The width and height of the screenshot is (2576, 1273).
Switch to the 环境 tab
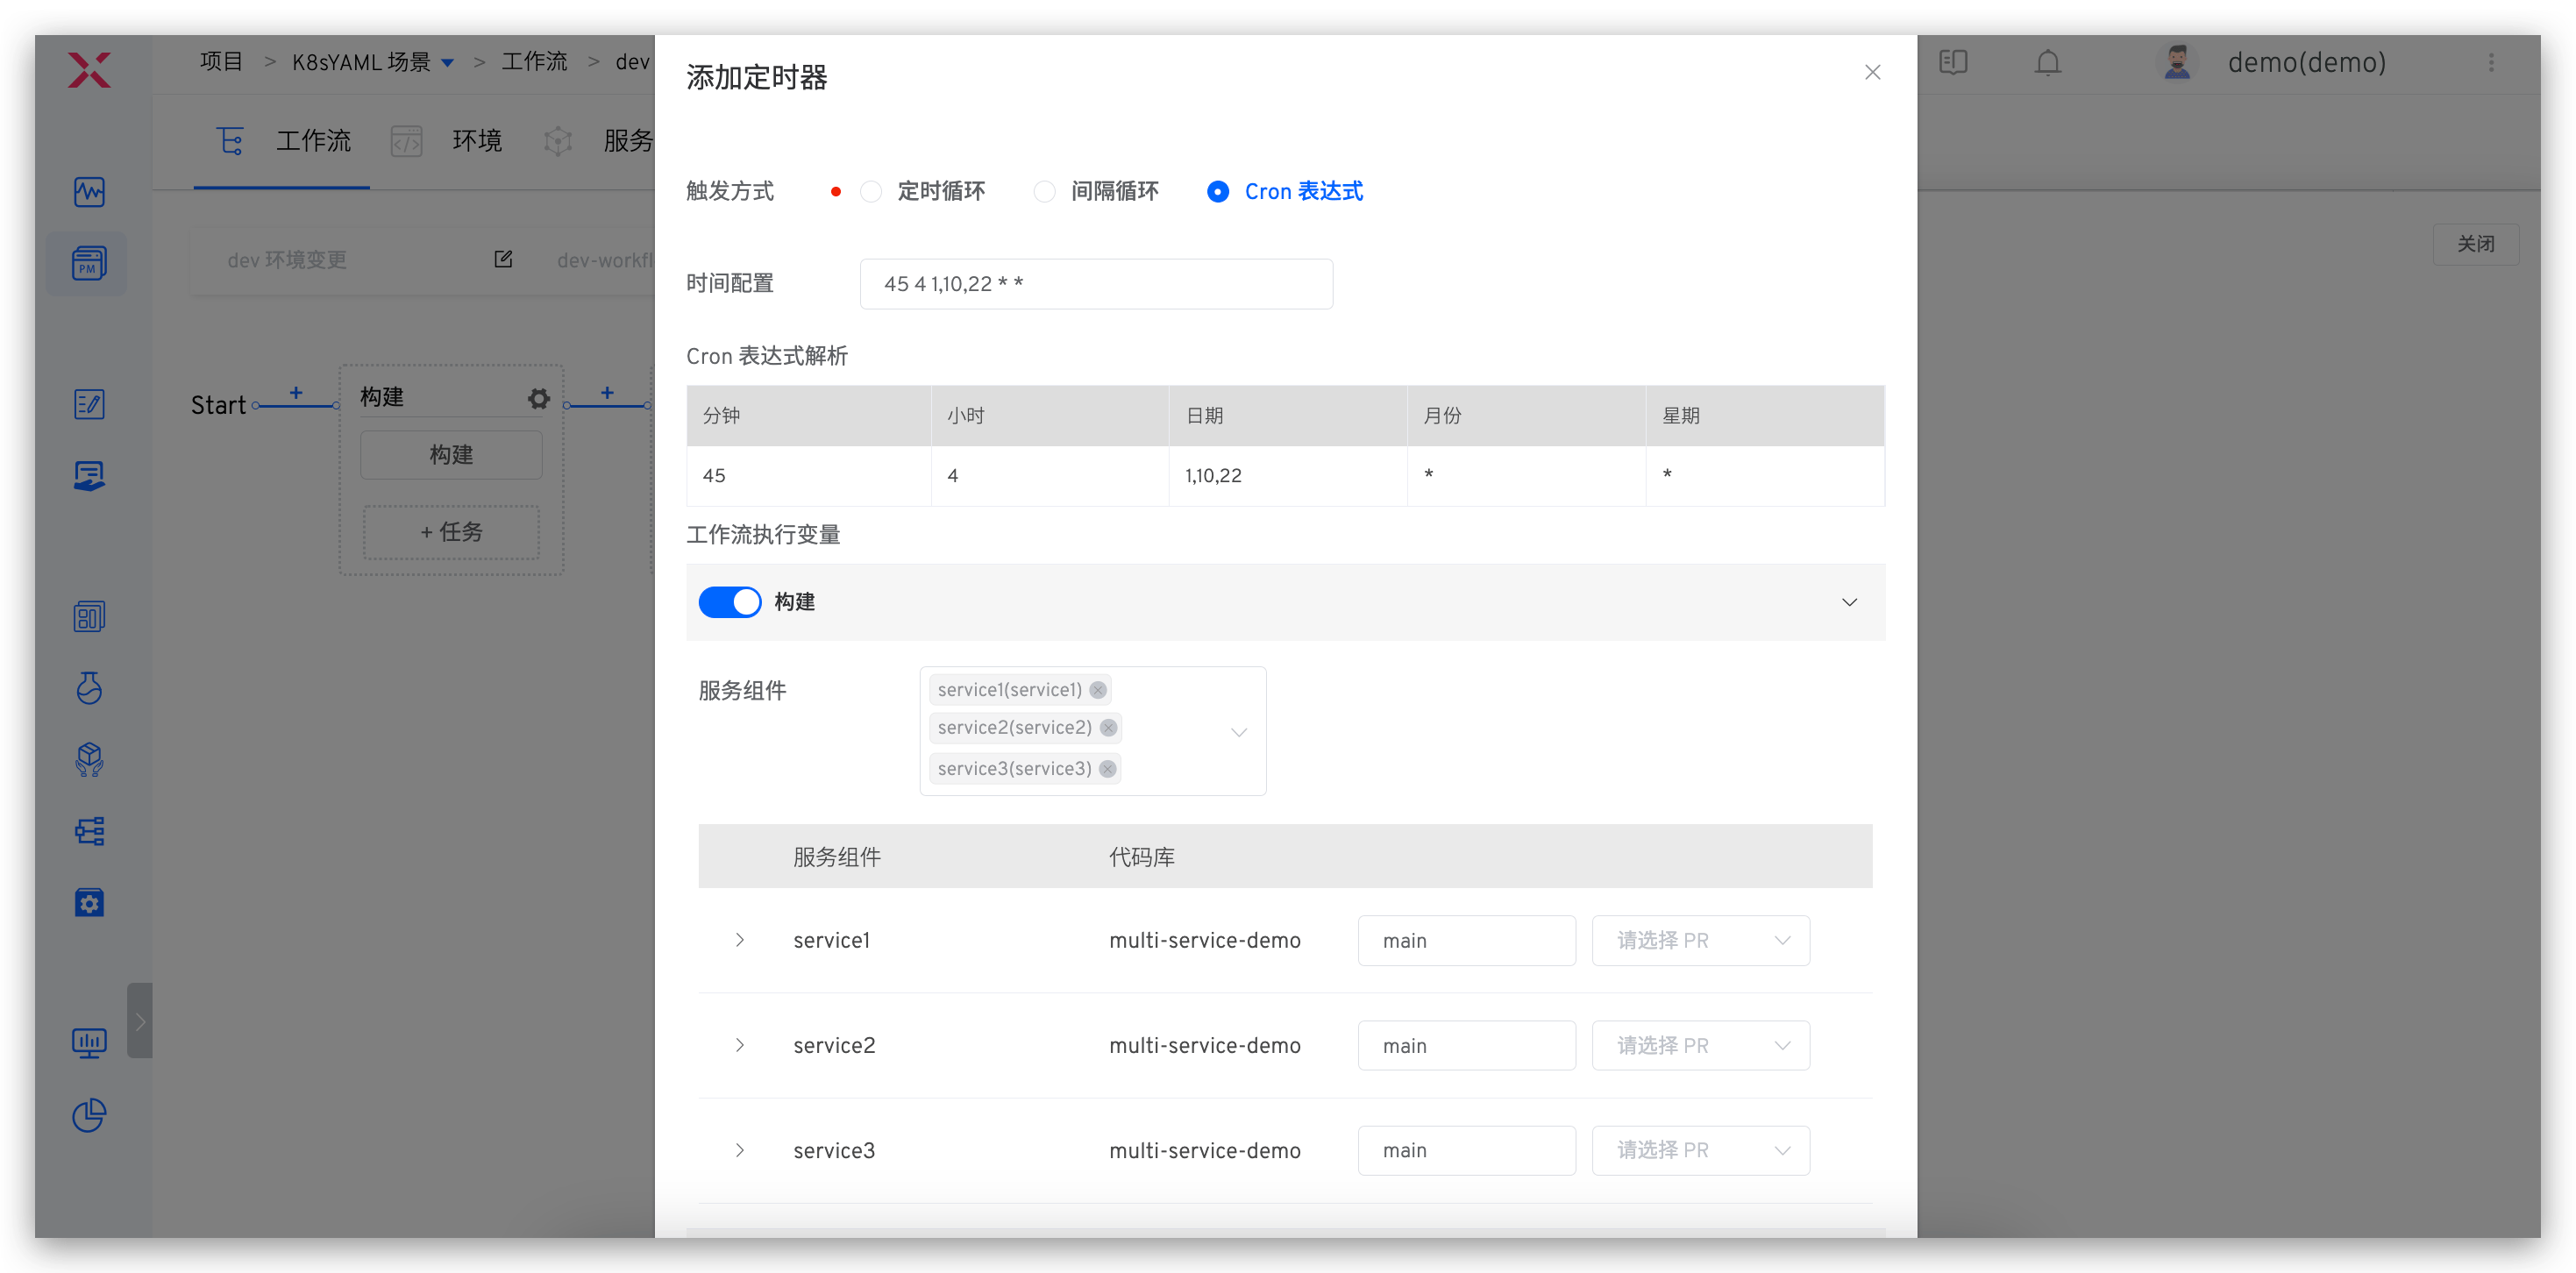(x=476, y=141)
